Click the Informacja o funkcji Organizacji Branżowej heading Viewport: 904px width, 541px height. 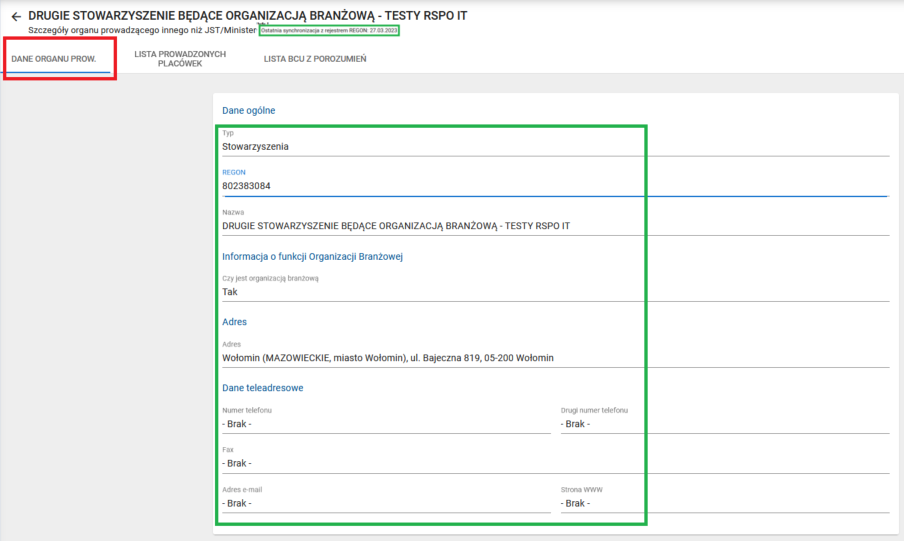(x=311, y=257)
